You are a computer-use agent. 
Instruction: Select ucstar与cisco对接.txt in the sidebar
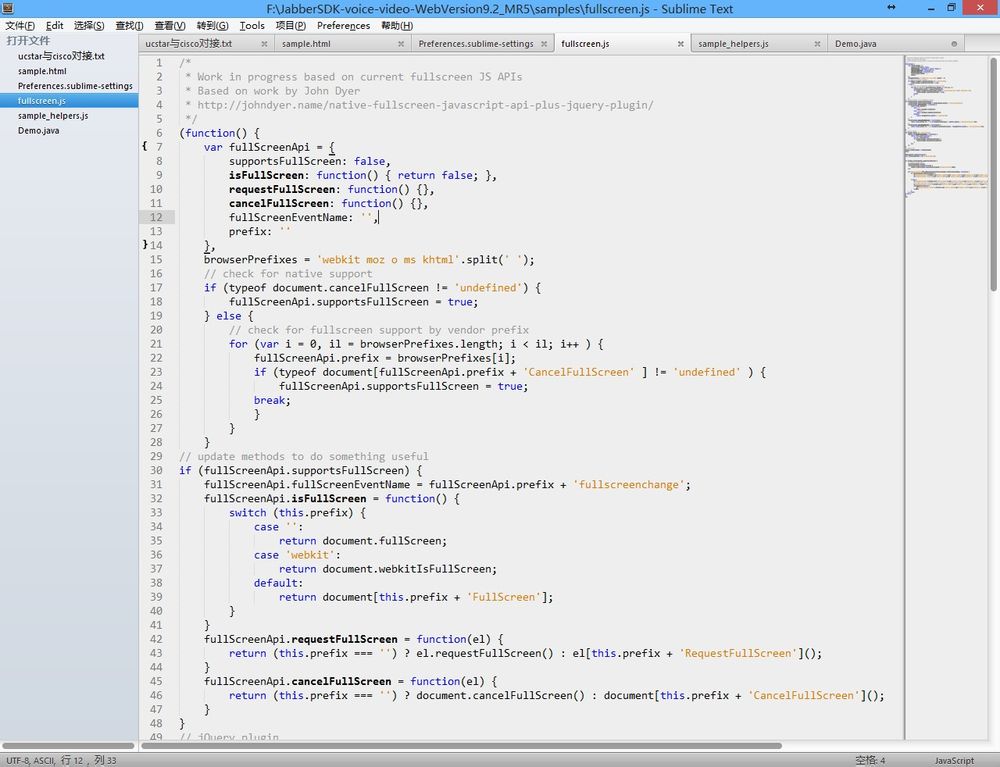(x=69, y=56)
